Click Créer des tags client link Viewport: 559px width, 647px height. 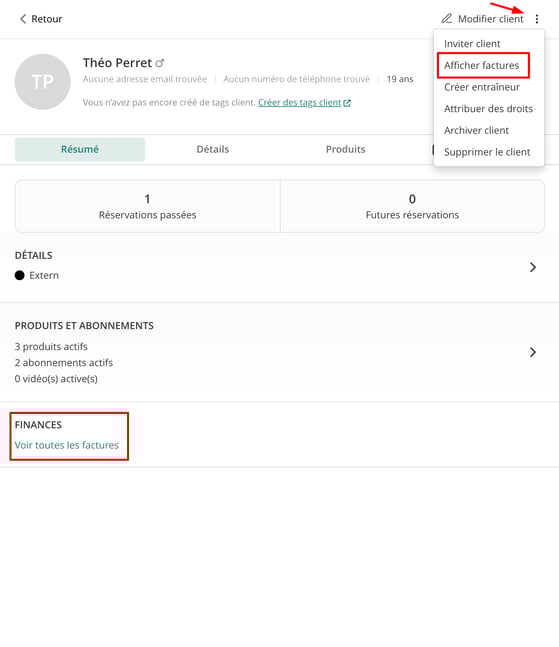click(300, 102)
